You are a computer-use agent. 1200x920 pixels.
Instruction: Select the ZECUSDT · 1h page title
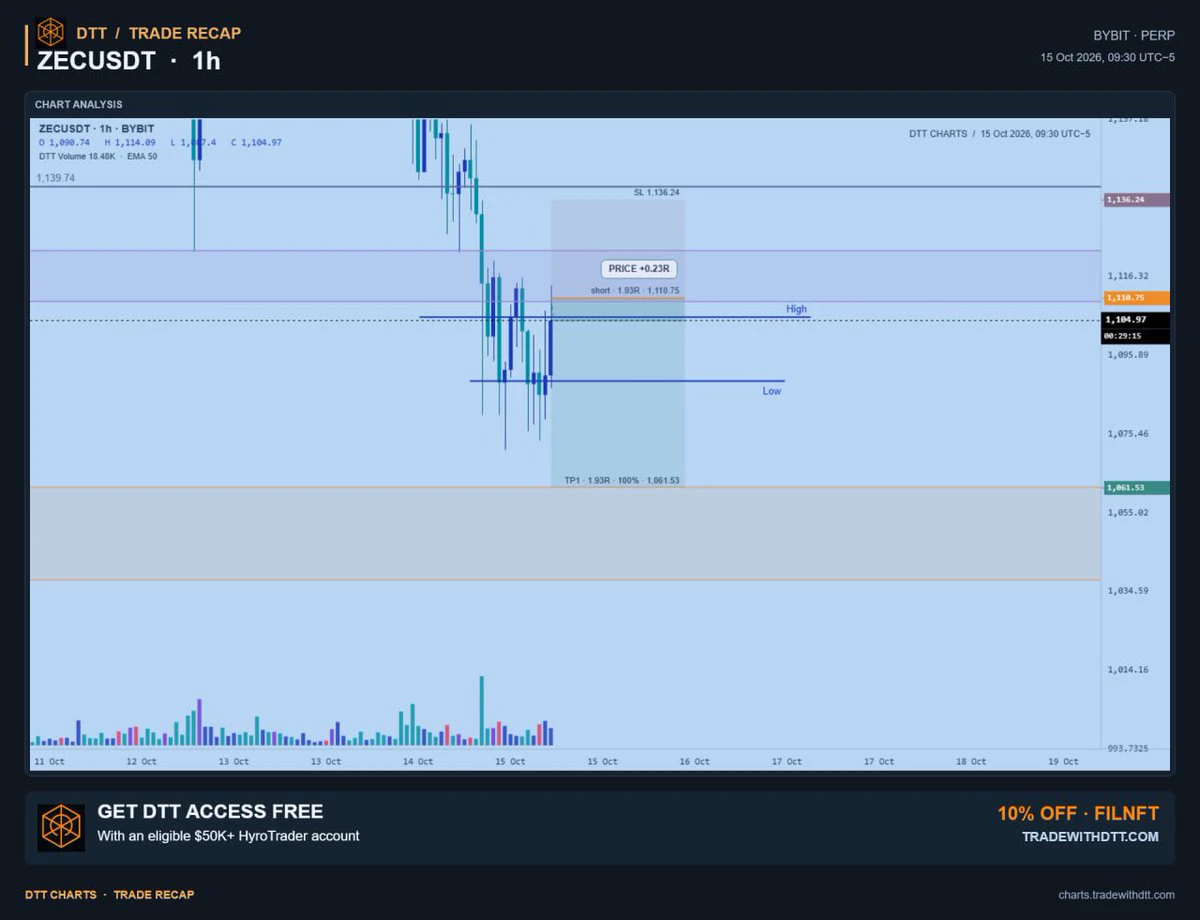[128, 61]
